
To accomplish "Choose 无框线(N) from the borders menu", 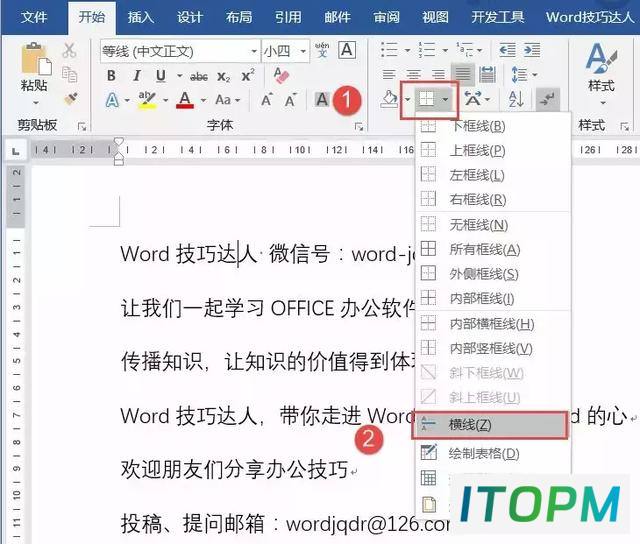I will pyautogui.click(x=493, y=224).
